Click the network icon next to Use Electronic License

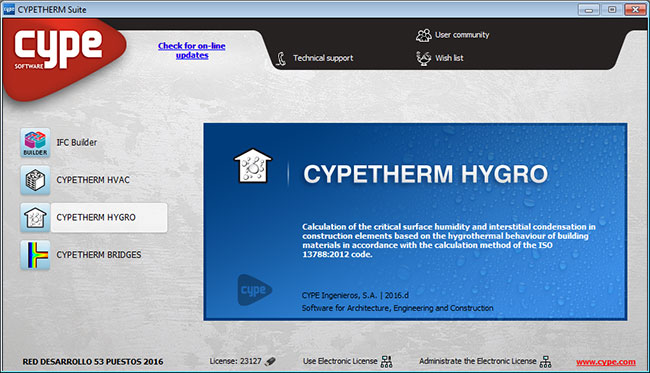[386, 361]
